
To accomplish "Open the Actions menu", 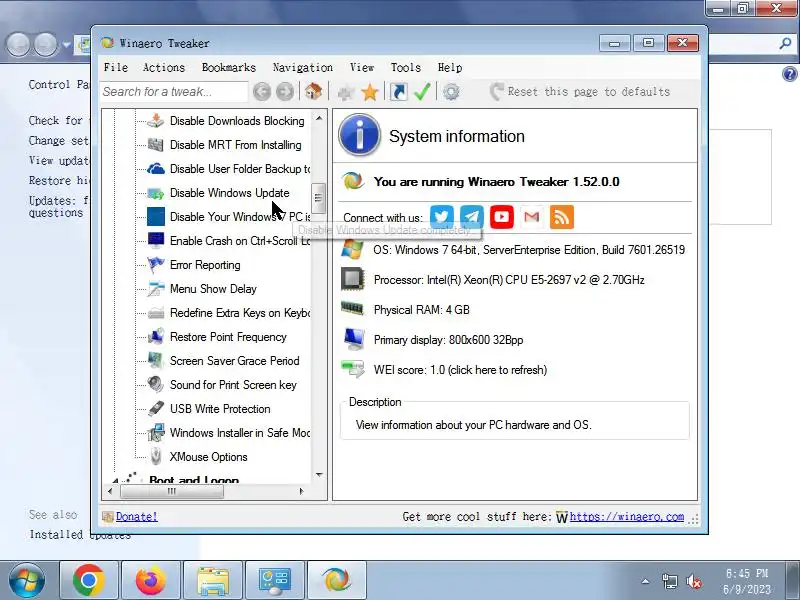I will [164, 67].
